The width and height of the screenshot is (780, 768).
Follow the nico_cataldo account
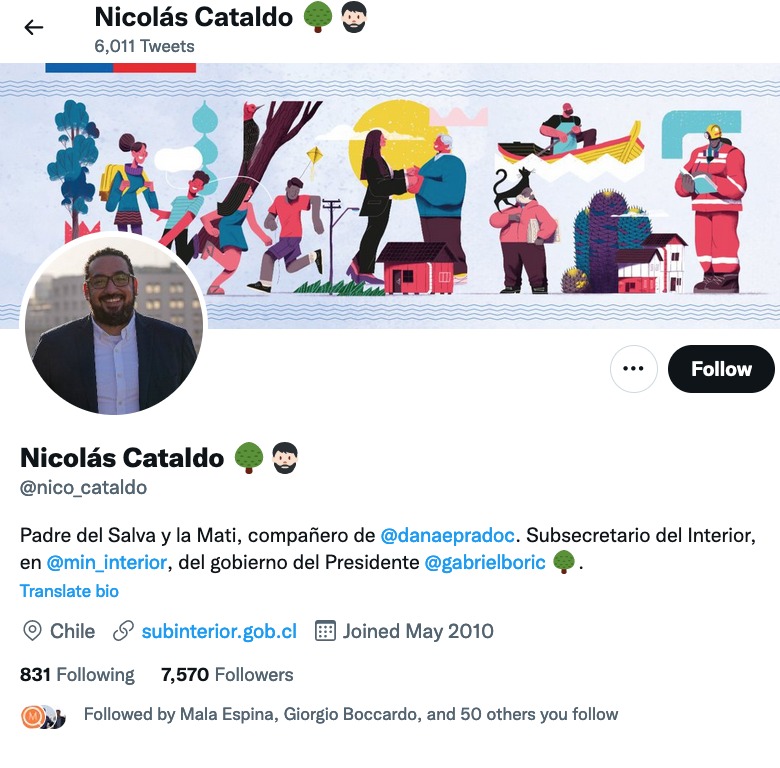coord(721,369)
